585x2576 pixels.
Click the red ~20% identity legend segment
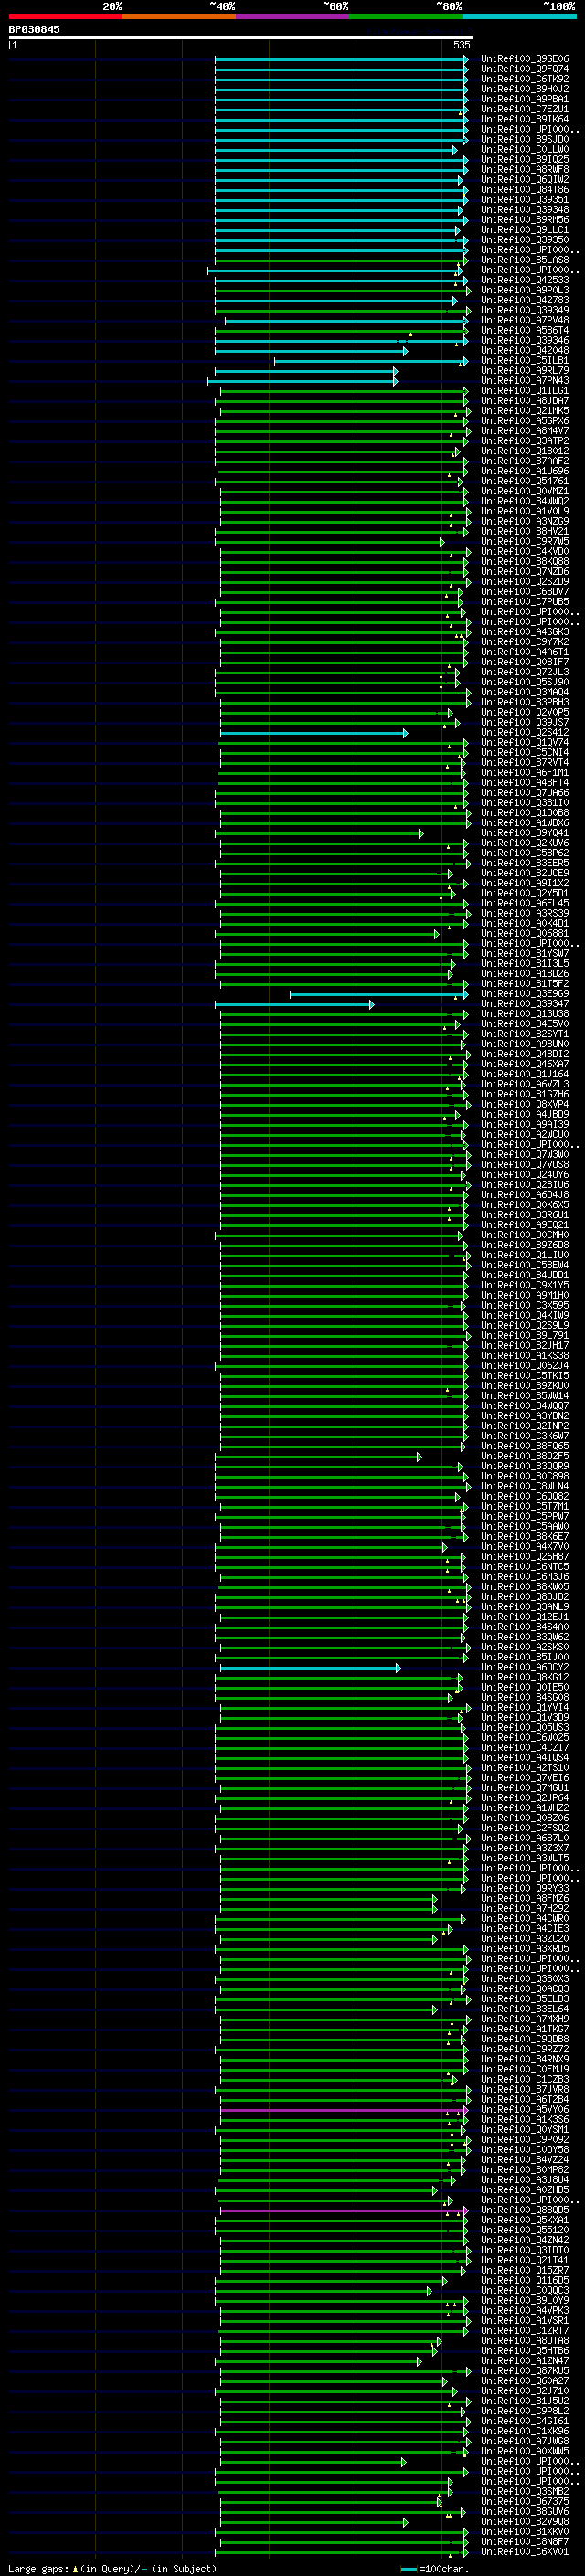point(65,16)
